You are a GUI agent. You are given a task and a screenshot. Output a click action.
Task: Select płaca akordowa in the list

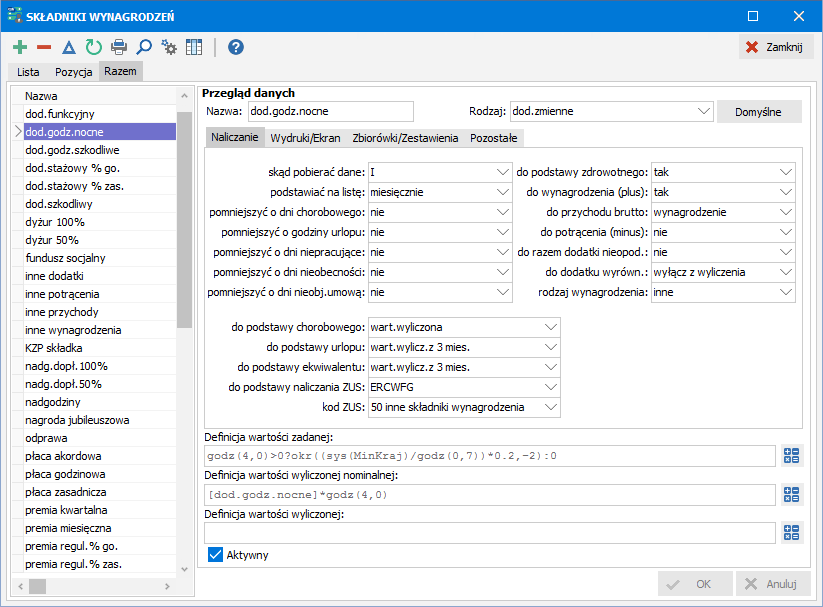click(x=100, y=456)
